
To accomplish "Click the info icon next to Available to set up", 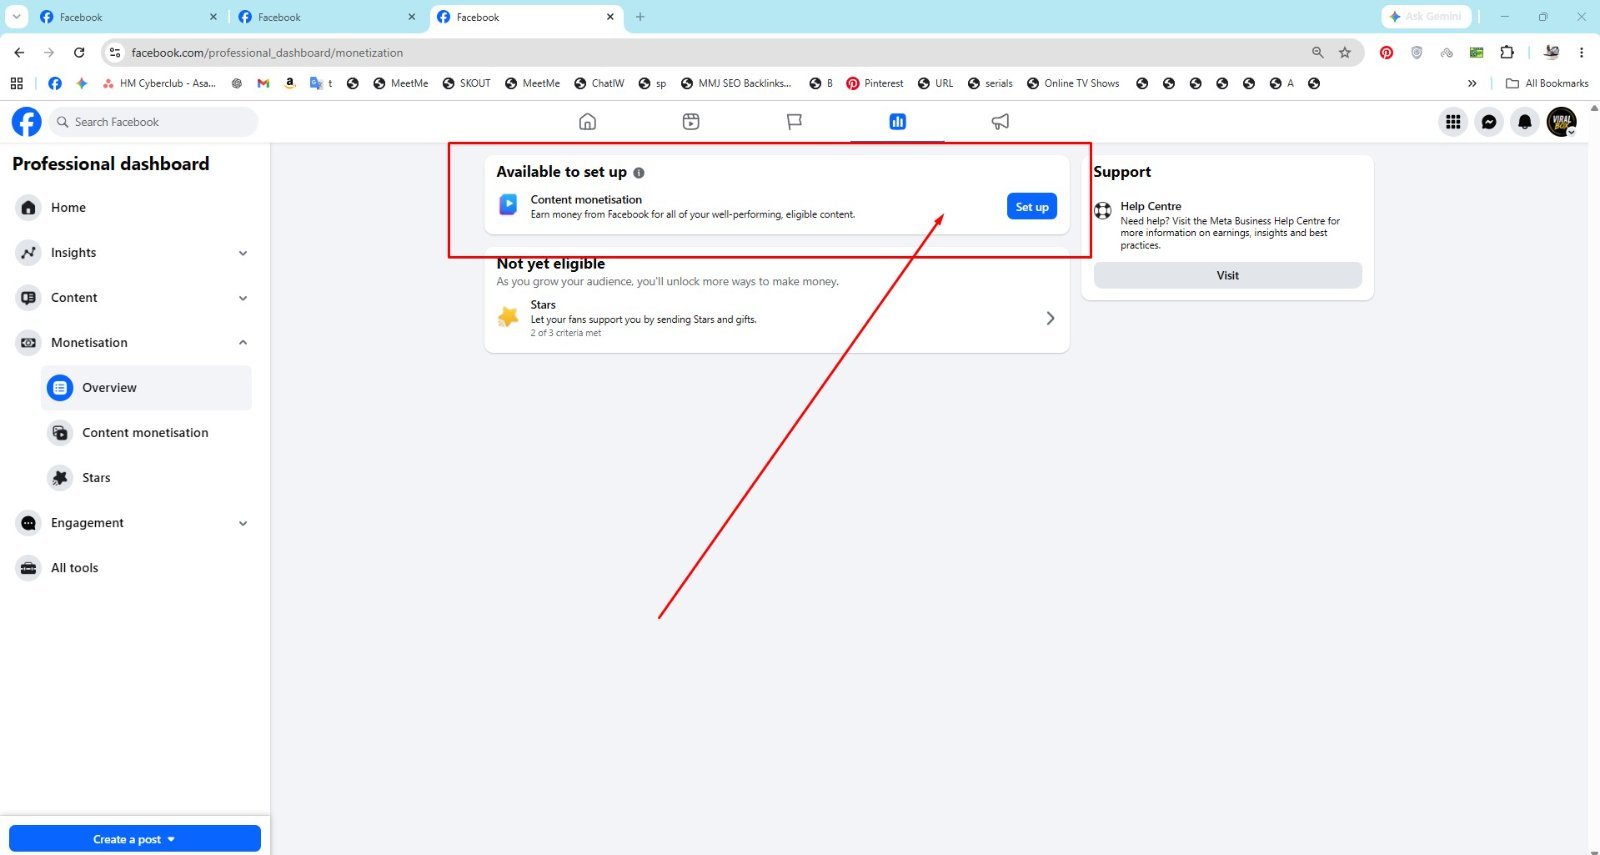I will tap(639, 173).
